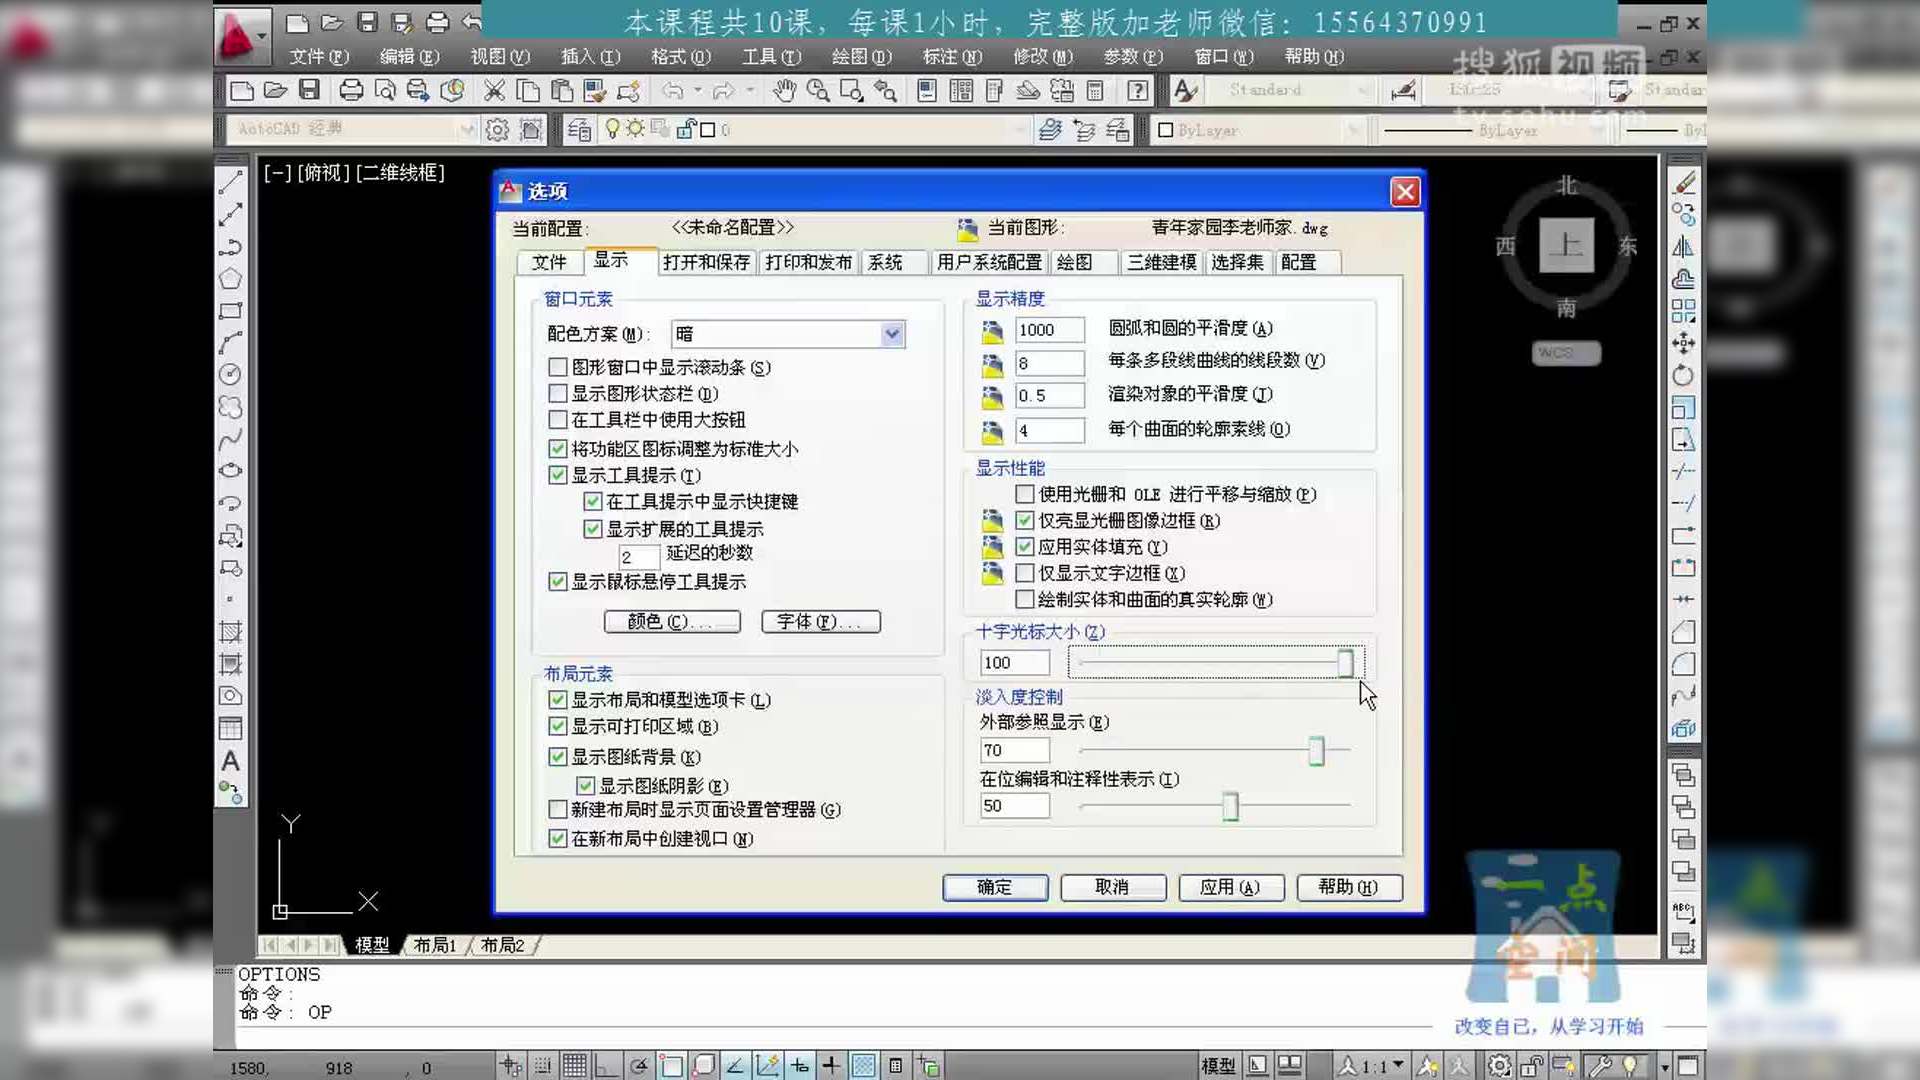The height and width of the screenshot is (1080, 1920).
Task: Switch to the 三维建模 tab in Options
Action: tap(1159, 262)
